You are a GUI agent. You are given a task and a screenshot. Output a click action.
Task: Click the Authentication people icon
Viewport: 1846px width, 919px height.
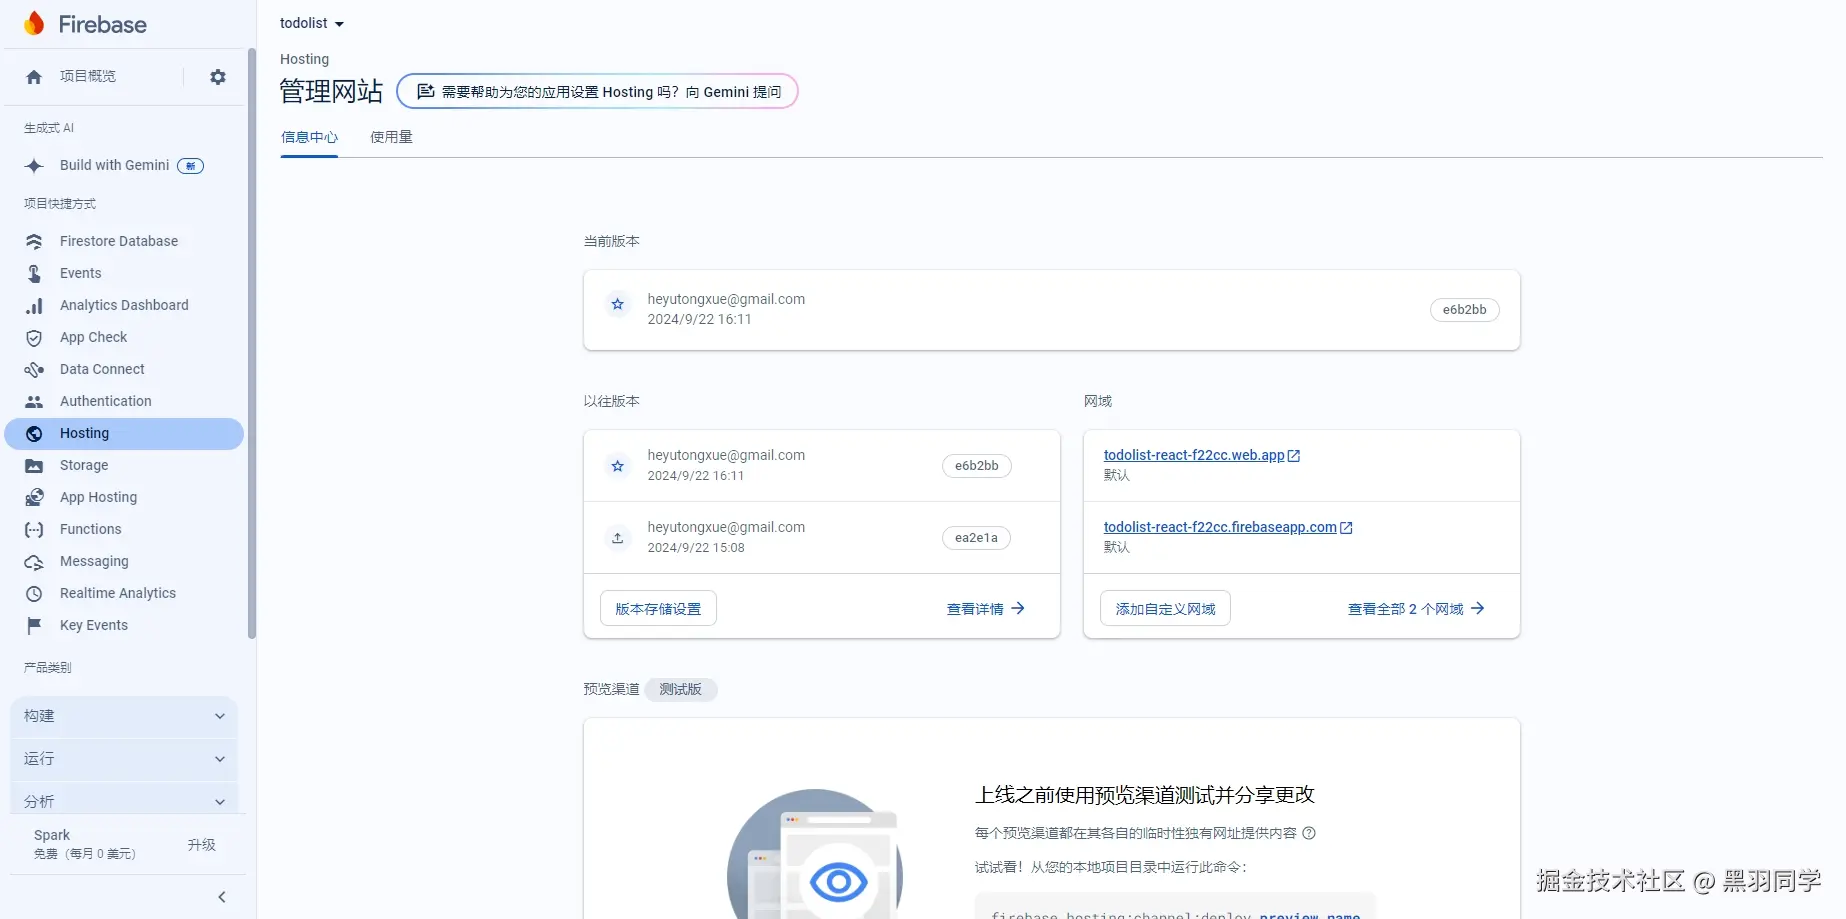pos(34,402)
